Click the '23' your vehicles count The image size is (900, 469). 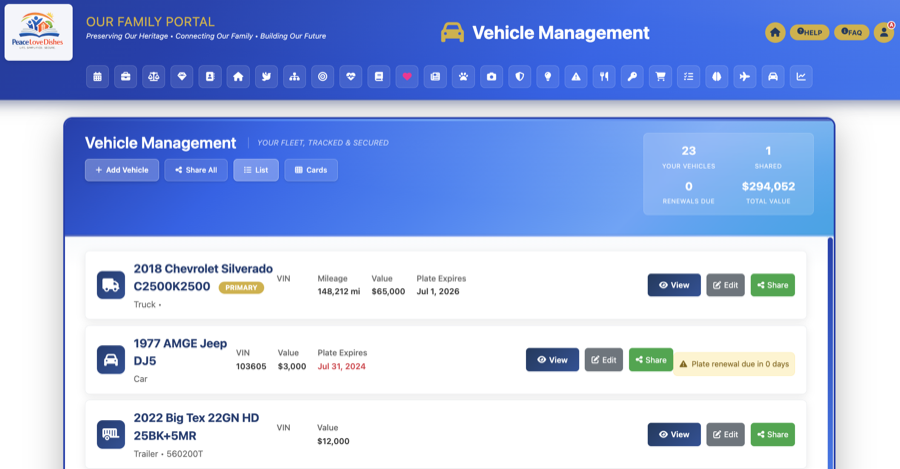(x=689, y=151)
